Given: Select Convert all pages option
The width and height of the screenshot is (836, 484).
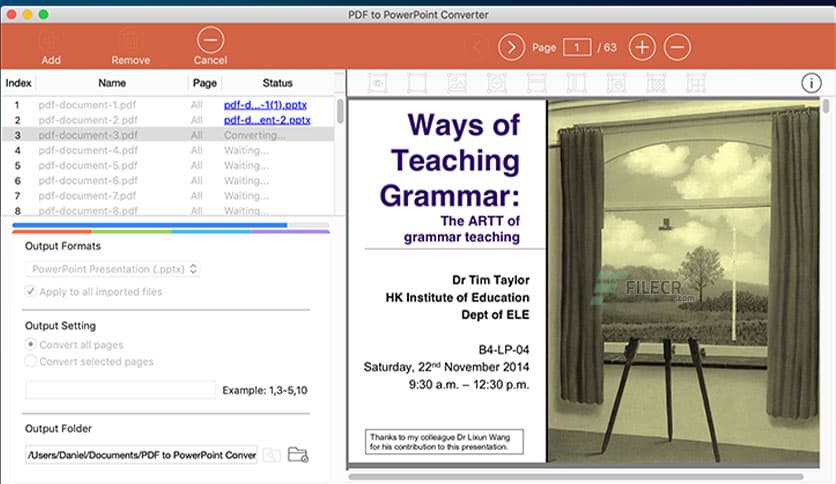Looking at the screenshot, I should tap(30, 344).
